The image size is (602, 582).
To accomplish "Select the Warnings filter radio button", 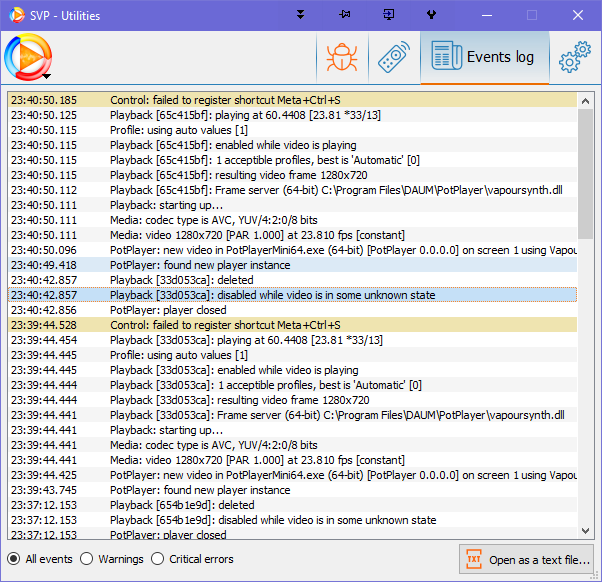I will point(87,559).
